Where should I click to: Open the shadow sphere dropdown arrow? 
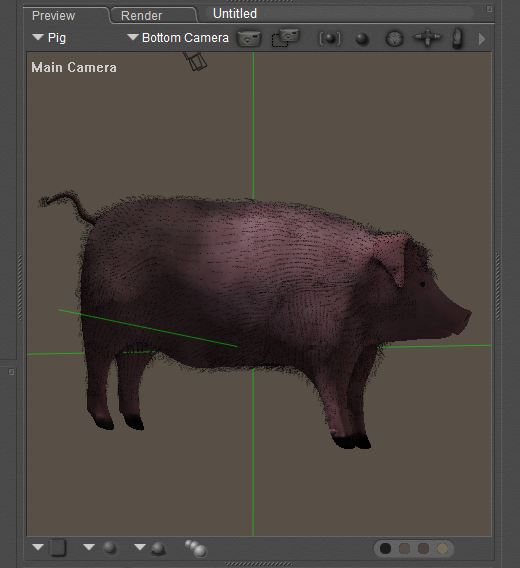point(140,547)
